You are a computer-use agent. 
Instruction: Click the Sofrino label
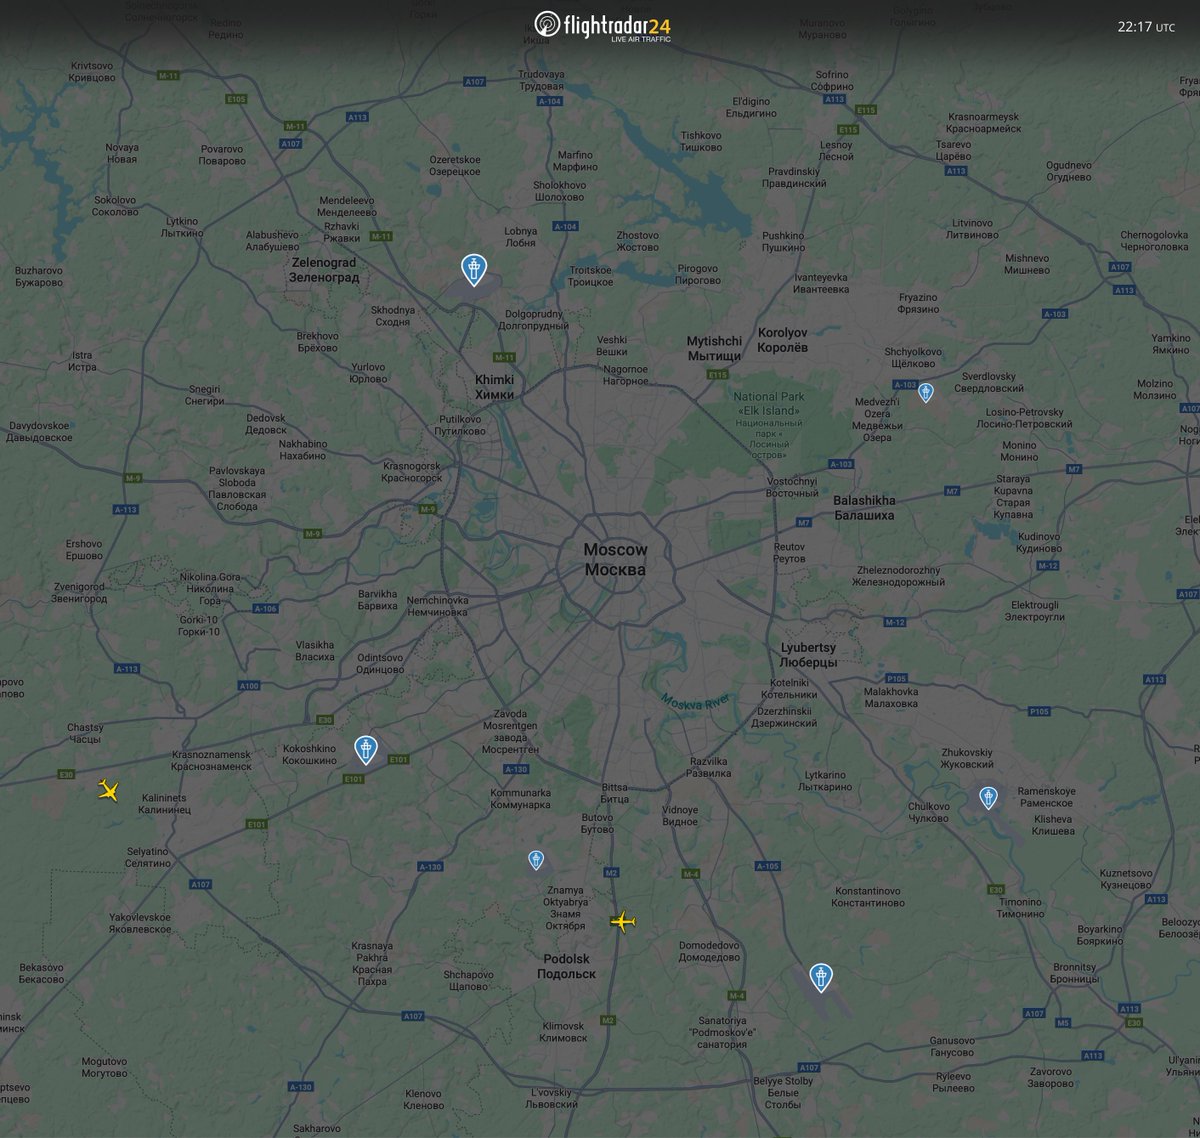point(832,81)
